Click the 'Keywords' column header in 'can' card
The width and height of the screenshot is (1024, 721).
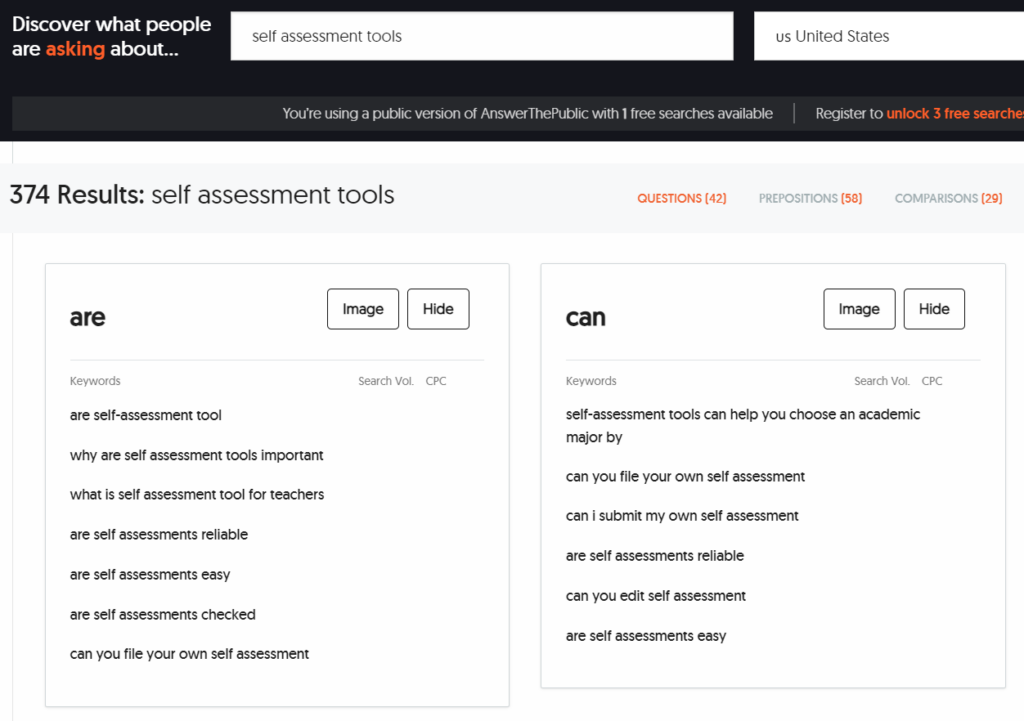[x=591, y=381]
